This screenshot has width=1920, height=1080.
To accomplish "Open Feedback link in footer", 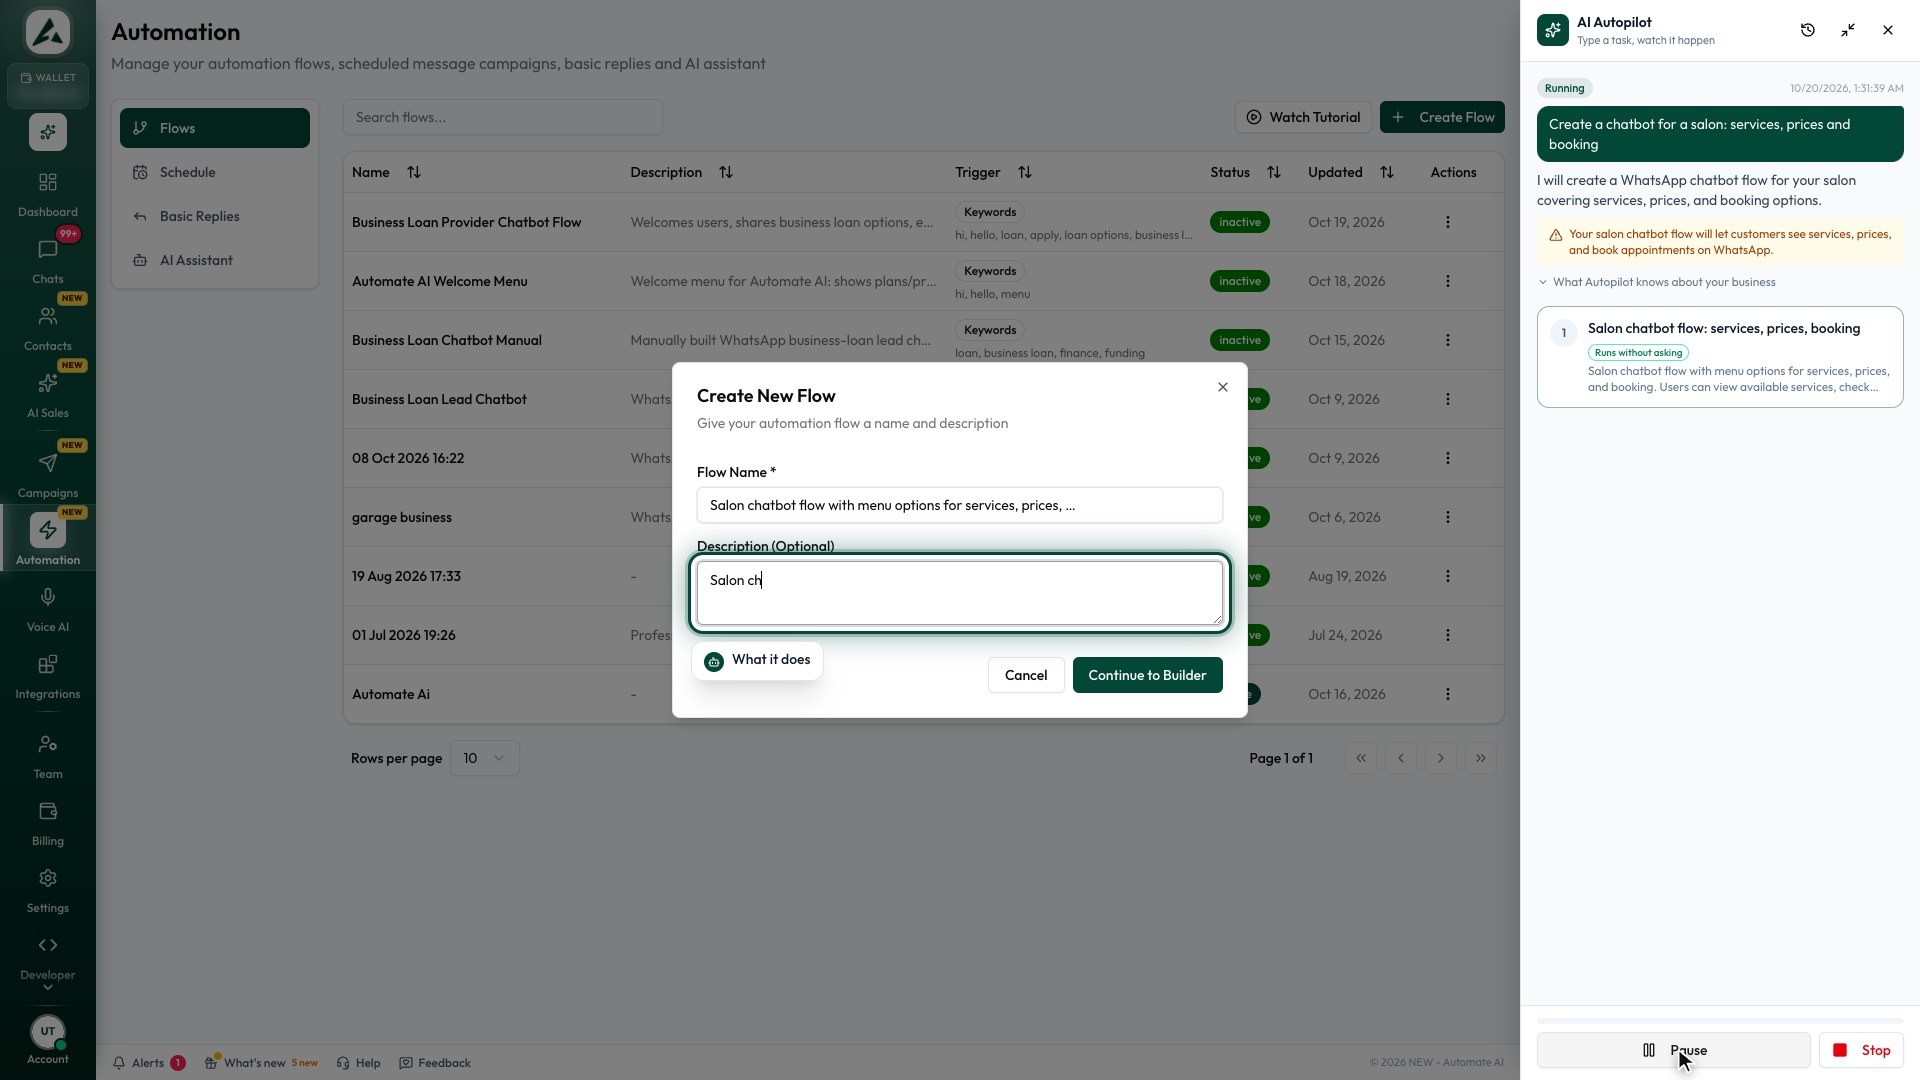I will (435, 1063).
